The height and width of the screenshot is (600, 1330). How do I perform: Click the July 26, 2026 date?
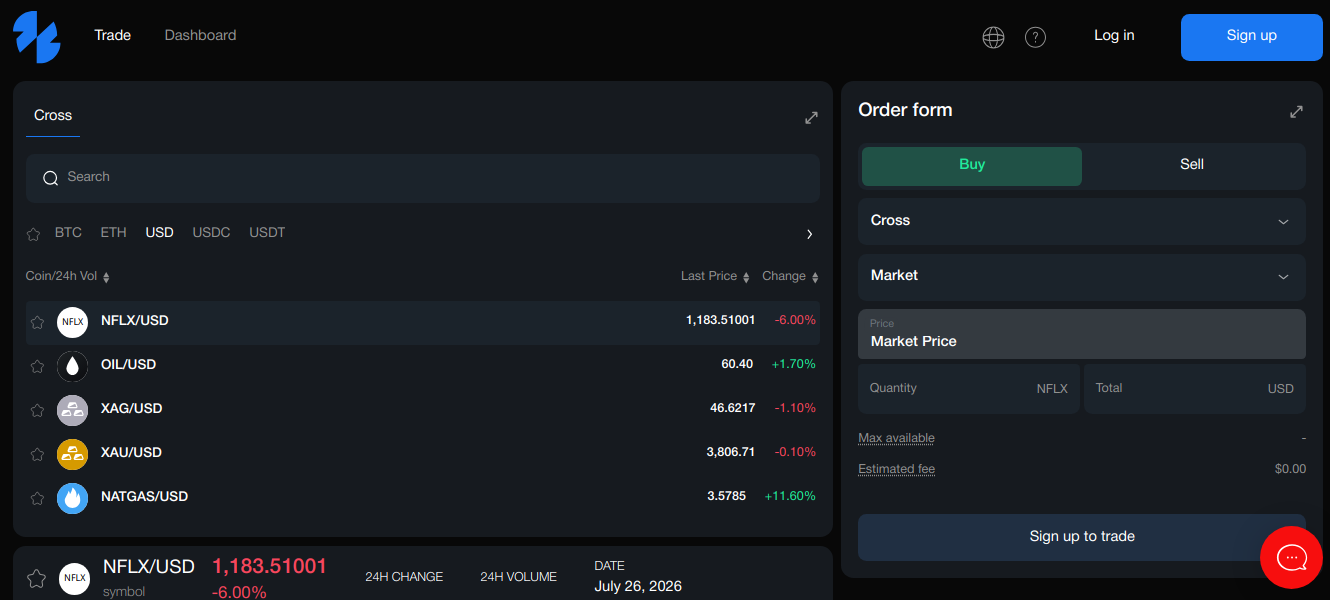point(638,586)
